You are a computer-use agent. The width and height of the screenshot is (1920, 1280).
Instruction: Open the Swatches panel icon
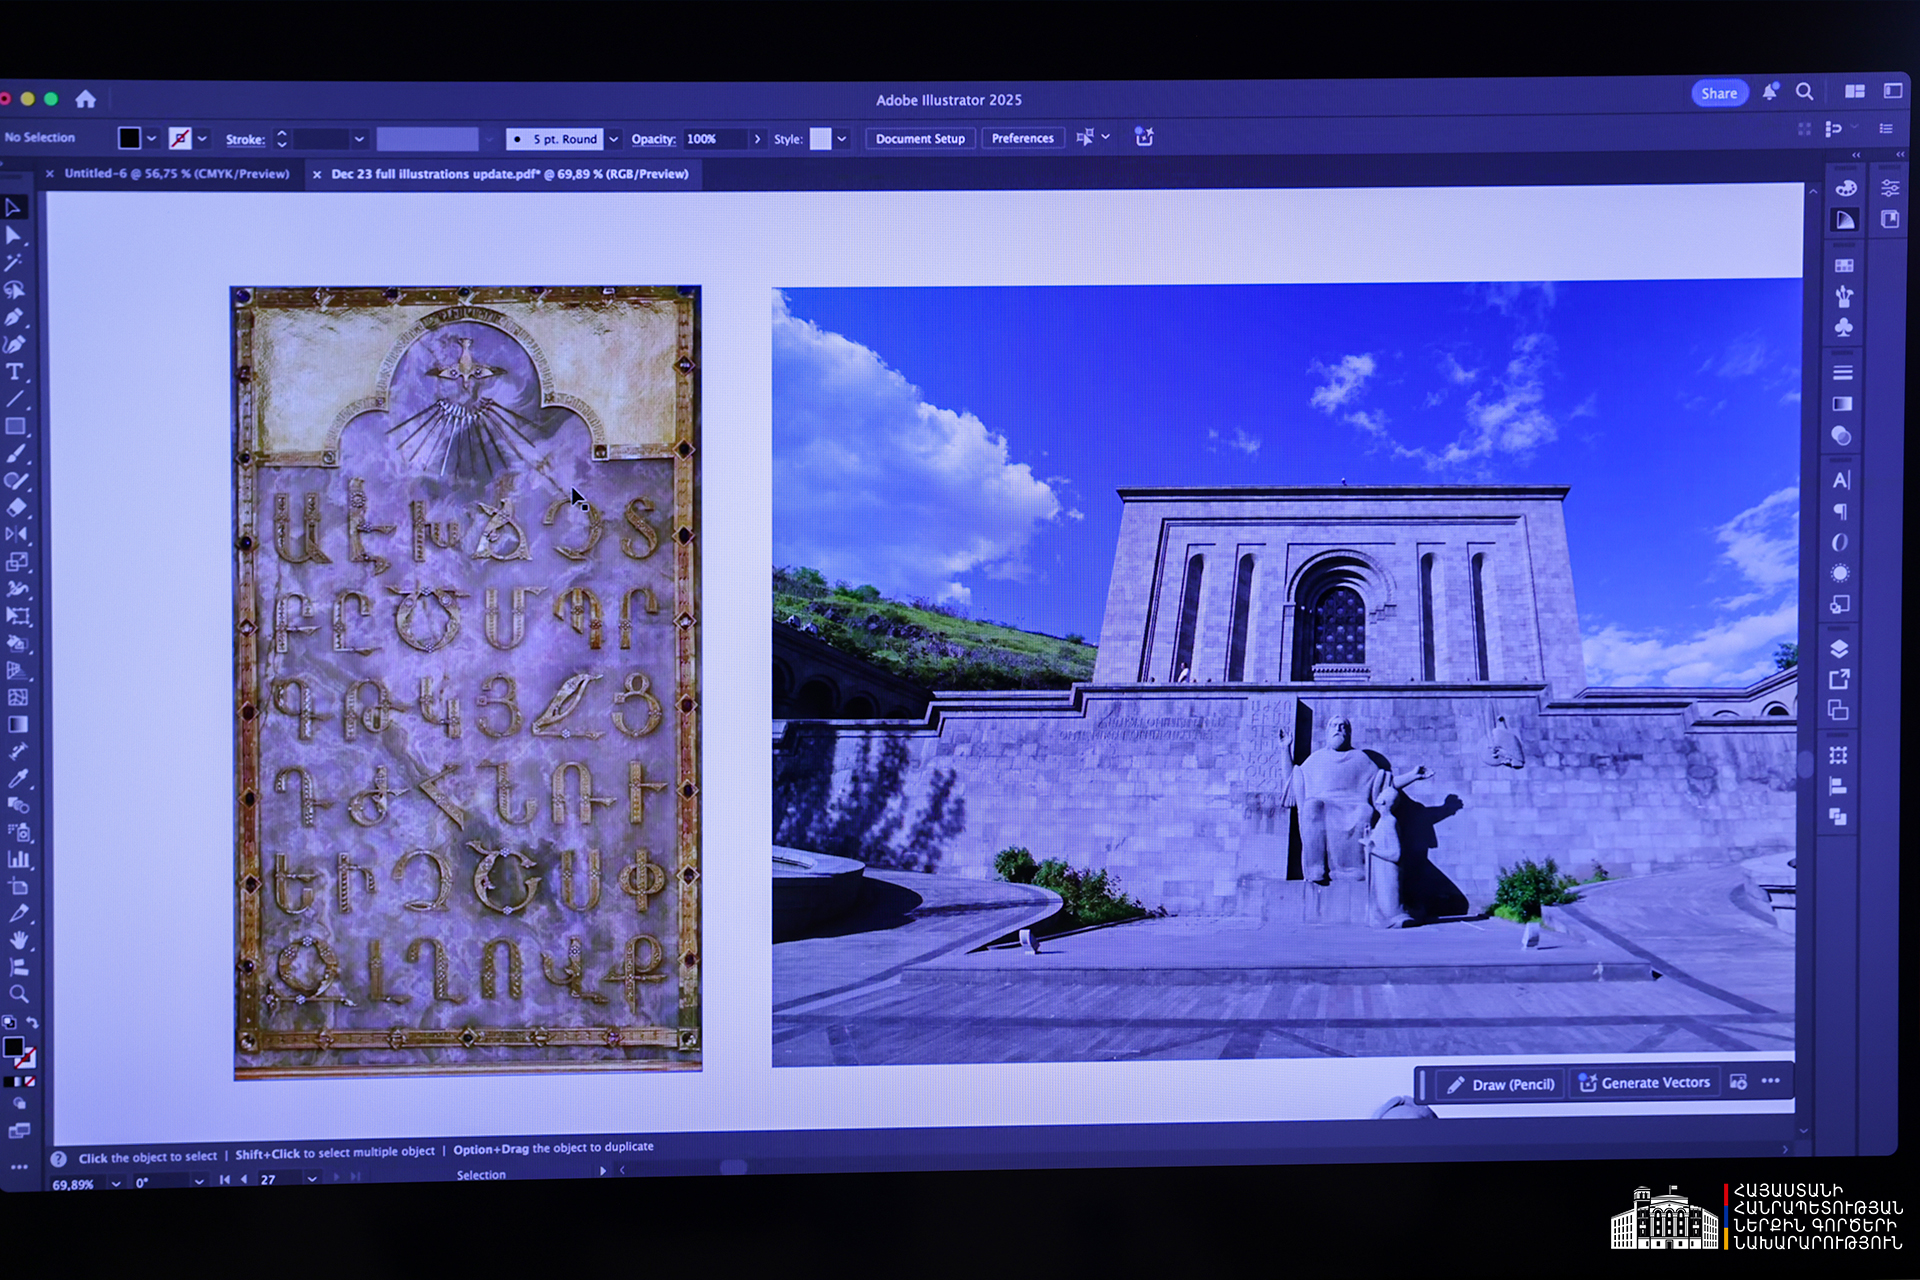[x=1844, y=265]
